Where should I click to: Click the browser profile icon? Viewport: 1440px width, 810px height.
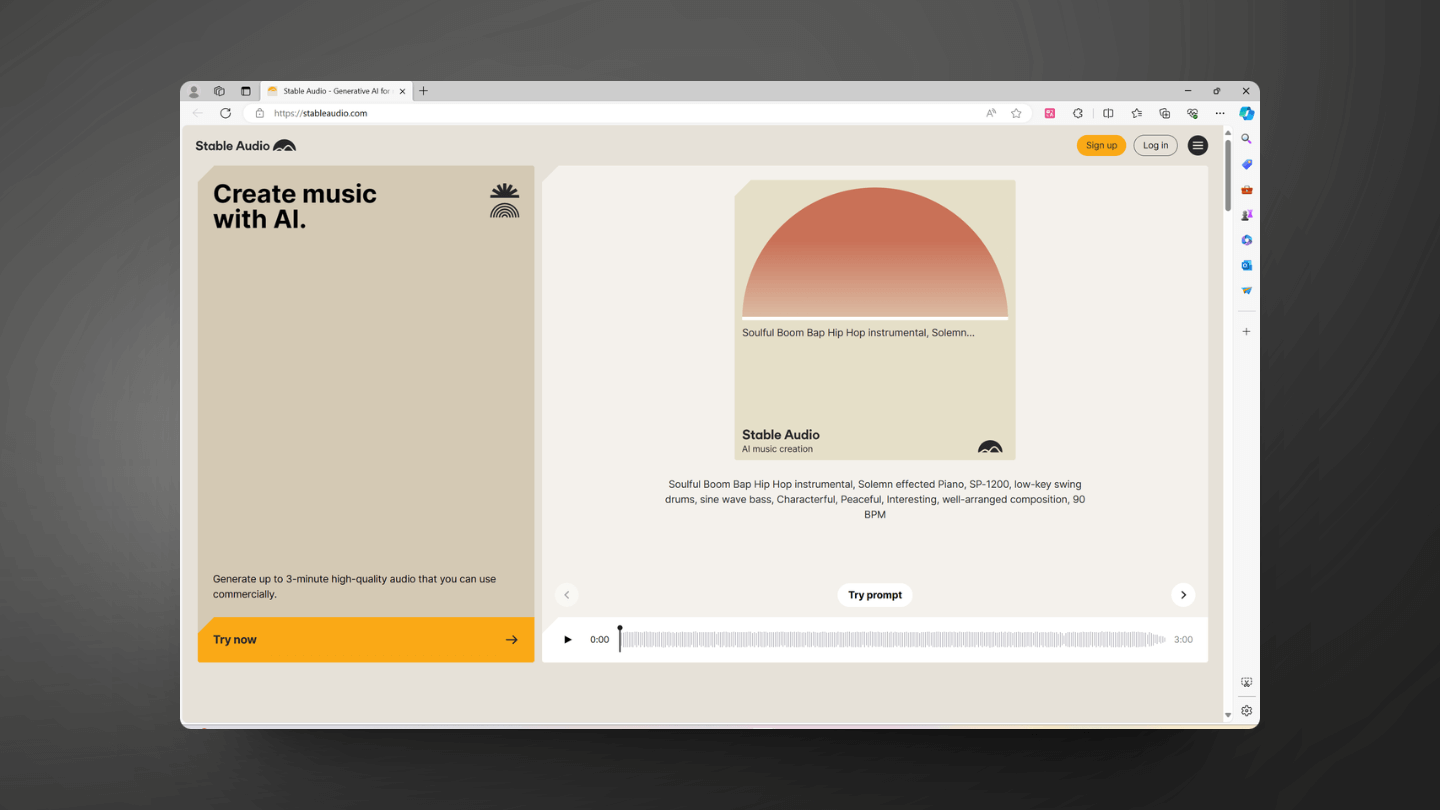[194, 91]
